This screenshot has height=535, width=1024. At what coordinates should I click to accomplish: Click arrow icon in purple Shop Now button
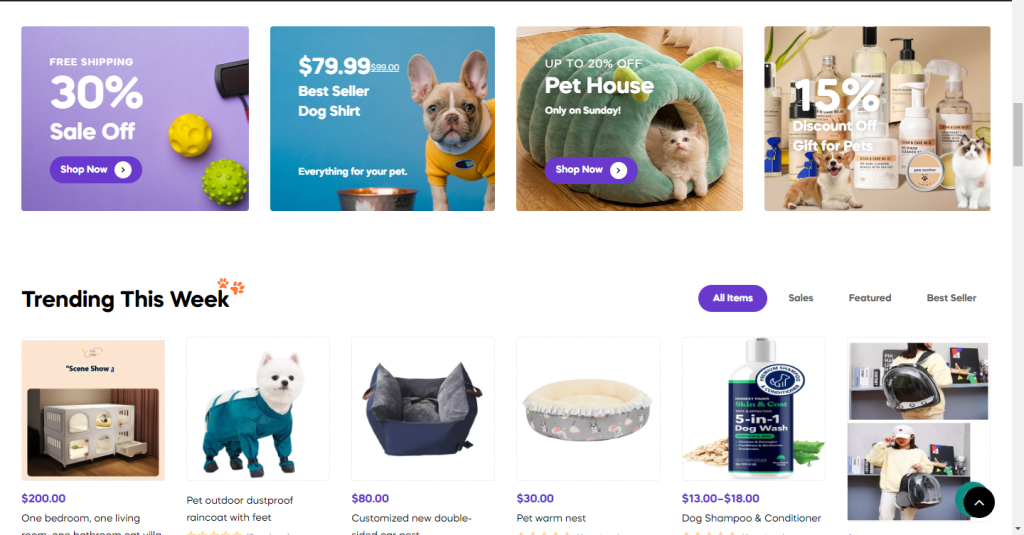tap(123, 170)
